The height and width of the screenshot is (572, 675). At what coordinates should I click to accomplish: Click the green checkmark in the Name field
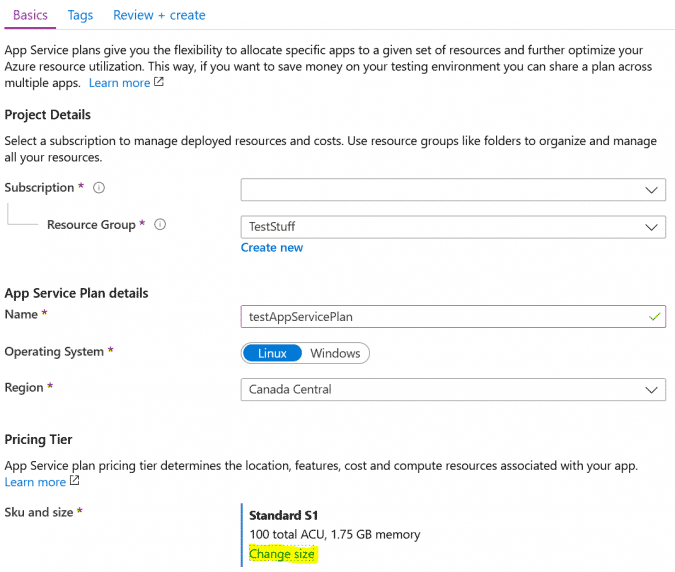[x=654, y=317]
